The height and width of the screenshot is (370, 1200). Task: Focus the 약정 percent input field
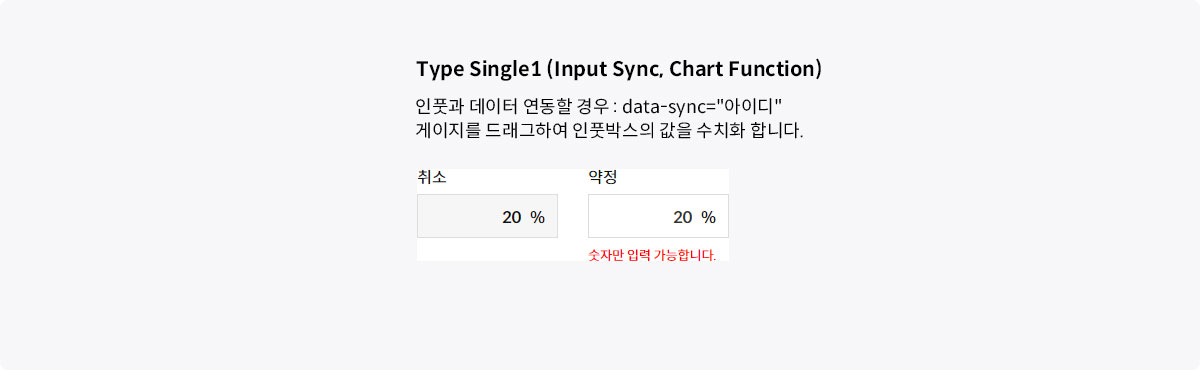tap(658, 216)
